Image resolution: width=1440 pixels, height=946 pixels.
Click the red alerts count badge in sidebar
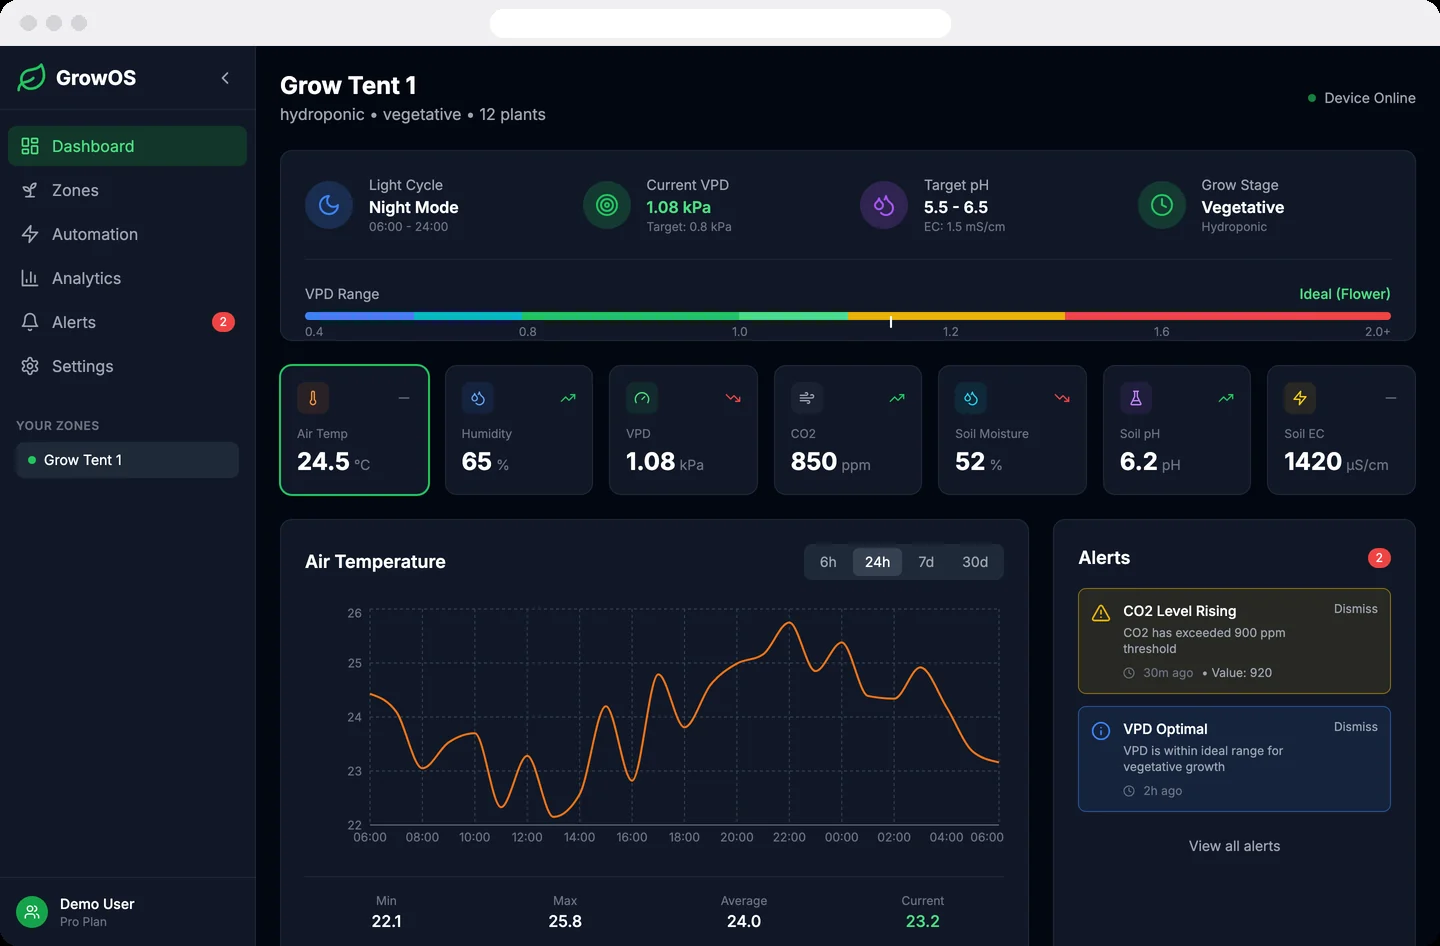pos(223,322)
